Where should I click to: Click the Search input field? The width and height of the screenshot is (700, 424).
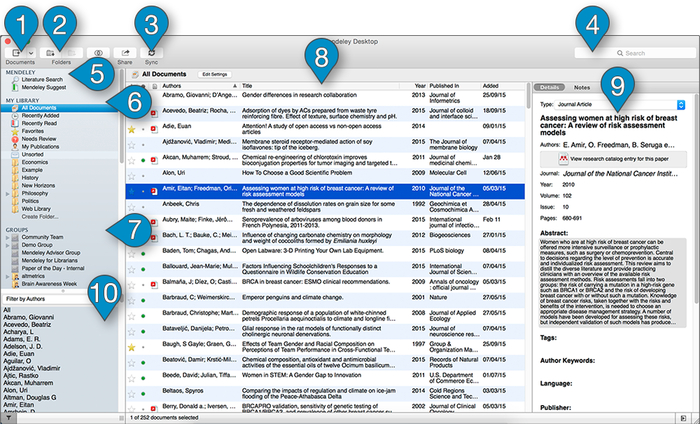click(x=650, y=51)
